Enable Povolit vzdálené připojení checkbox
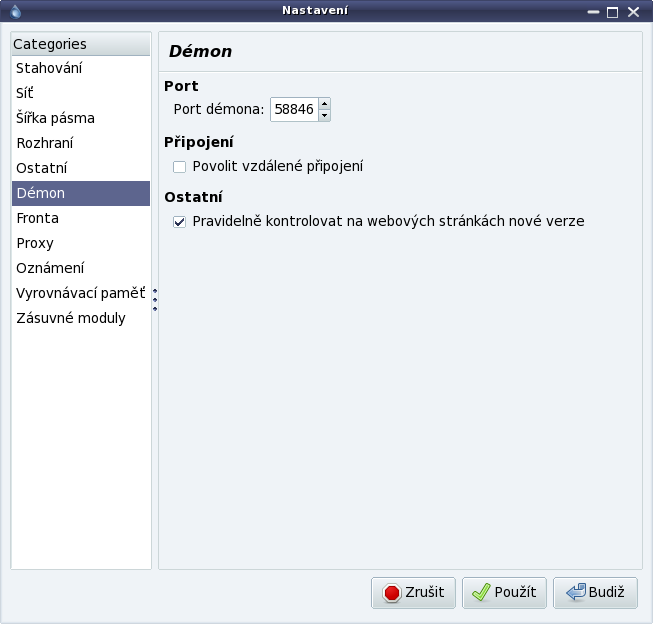 point(179,167)
